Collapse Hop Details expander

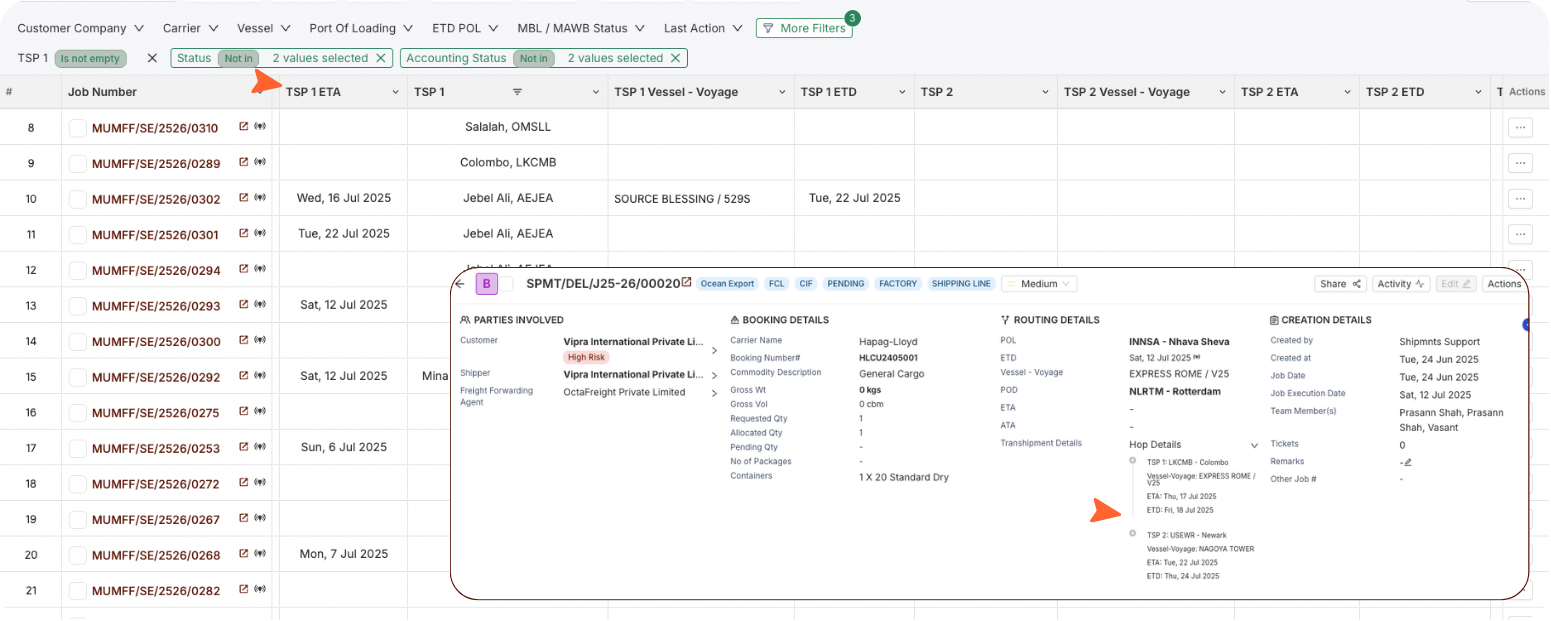(1254, 445)
